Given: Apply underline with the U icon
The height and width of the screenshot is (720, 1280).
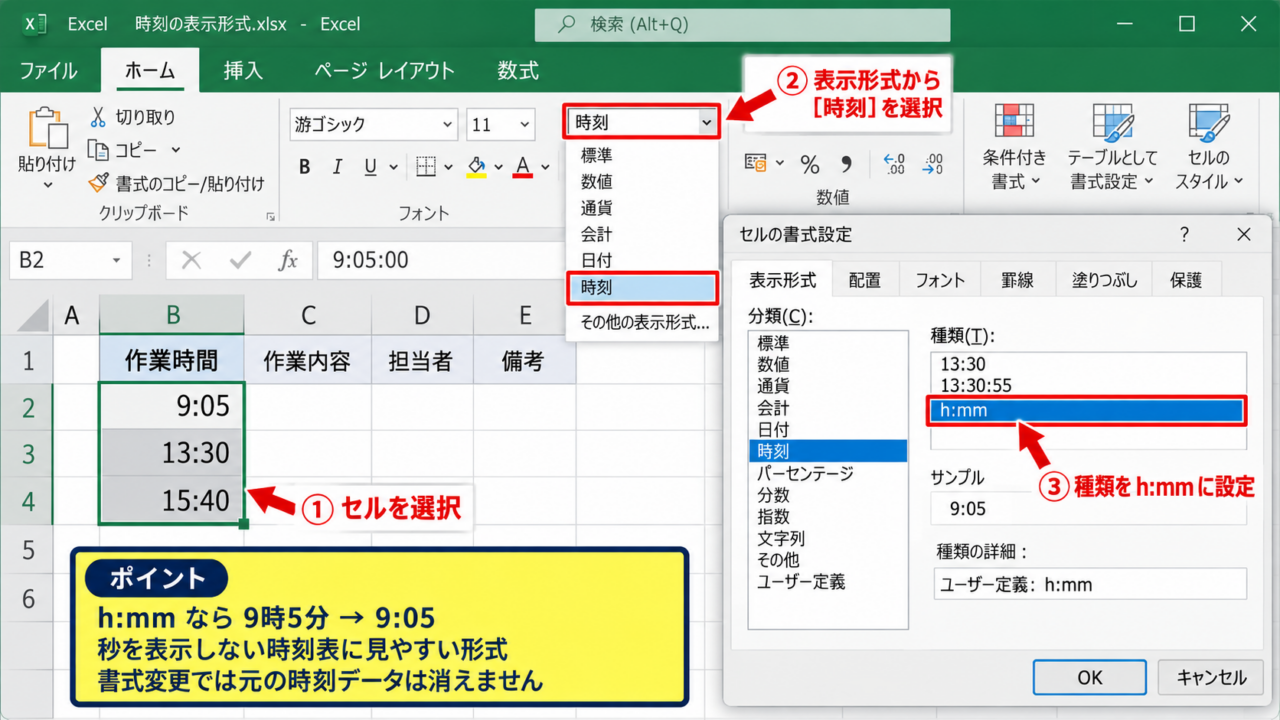Looking at the screenshot, I should tap(370, 167).
